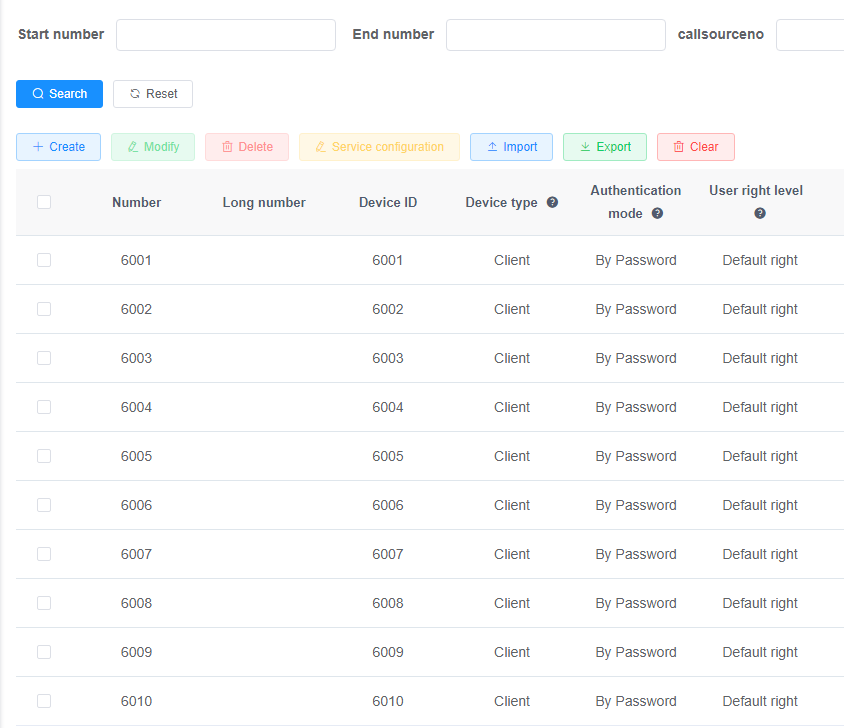
Task: Click Number cell 6008
Action: (x=136, y=603)
